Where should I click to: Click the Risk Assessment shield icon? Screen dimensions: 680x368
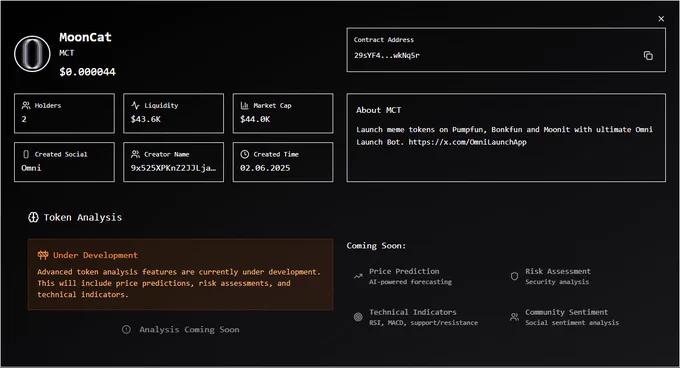coord(514,276)
